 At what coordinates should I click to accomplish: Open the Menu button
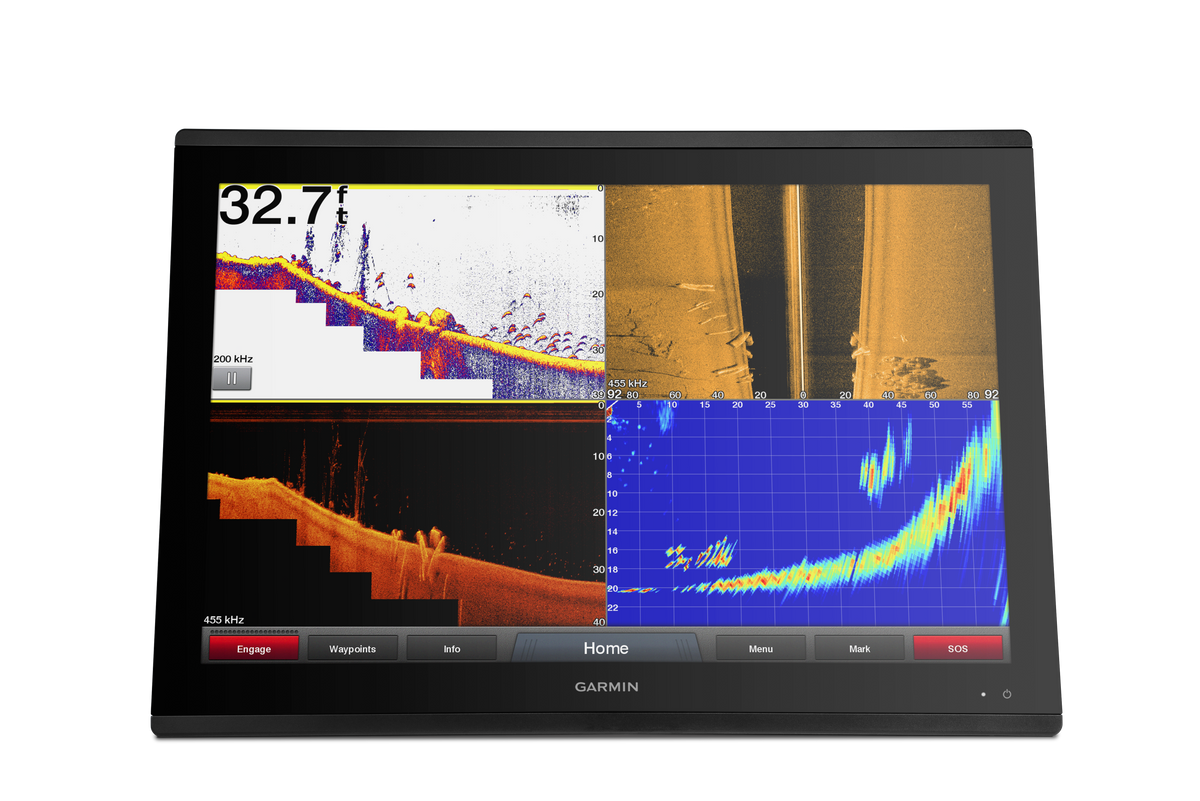(x=760, y=649)
